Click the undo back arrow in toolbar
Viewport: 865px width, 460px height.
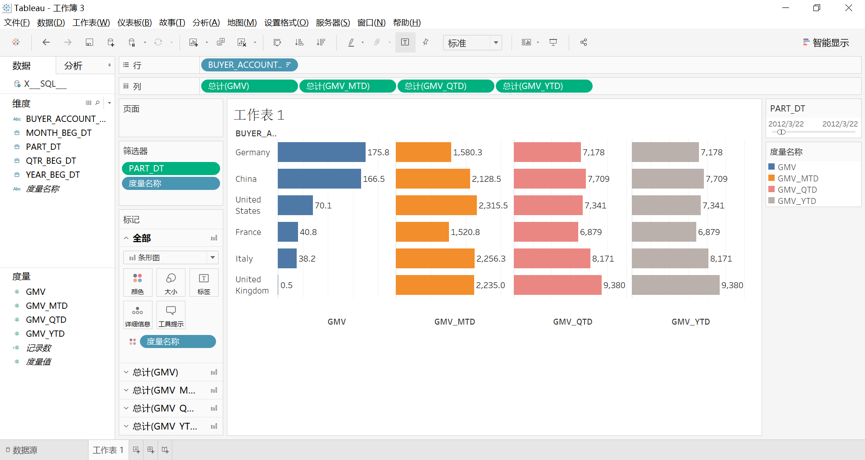pos(46,43)
